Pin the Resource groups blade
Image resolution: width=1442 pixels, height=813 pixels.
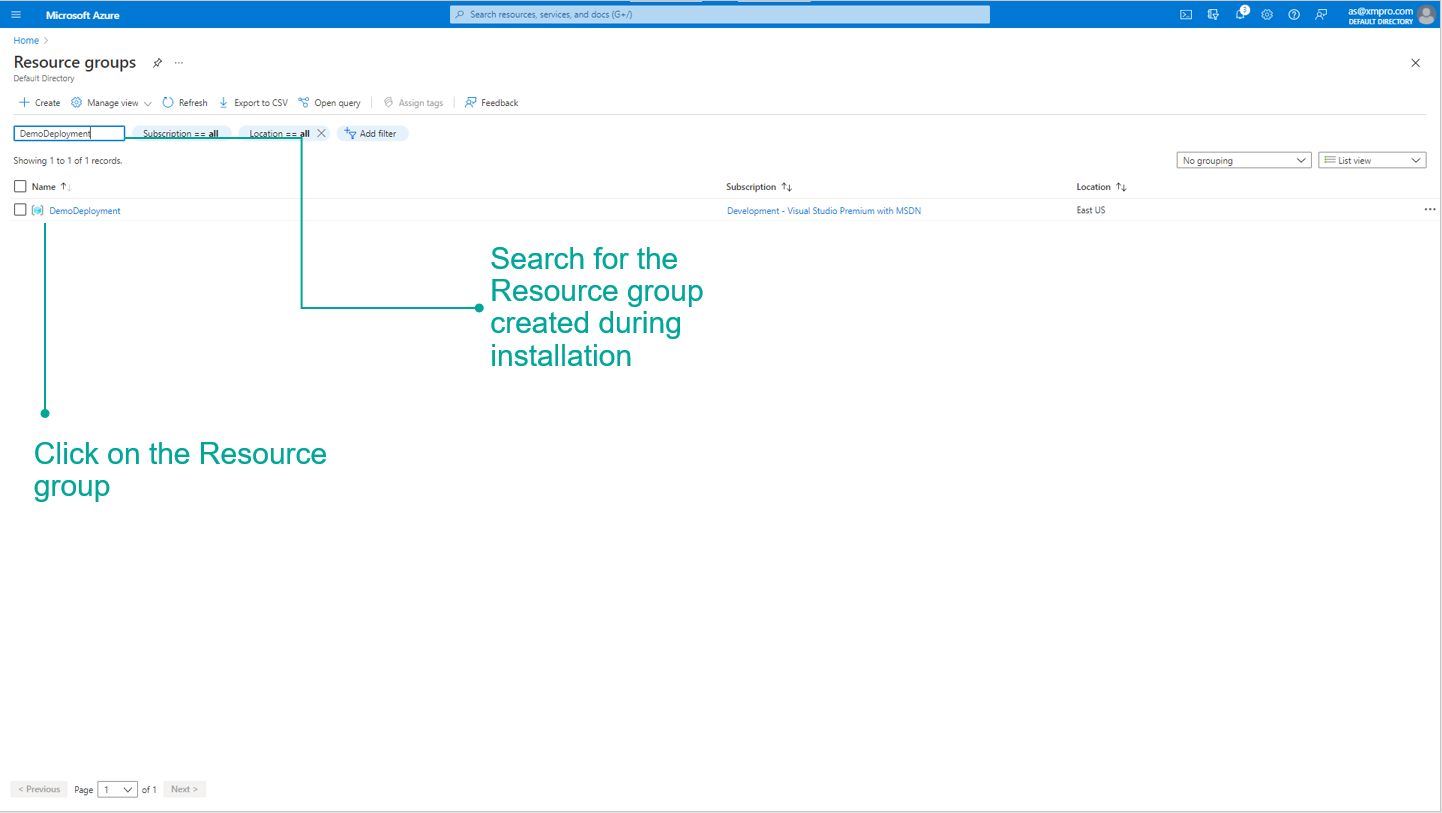[157, 63]
